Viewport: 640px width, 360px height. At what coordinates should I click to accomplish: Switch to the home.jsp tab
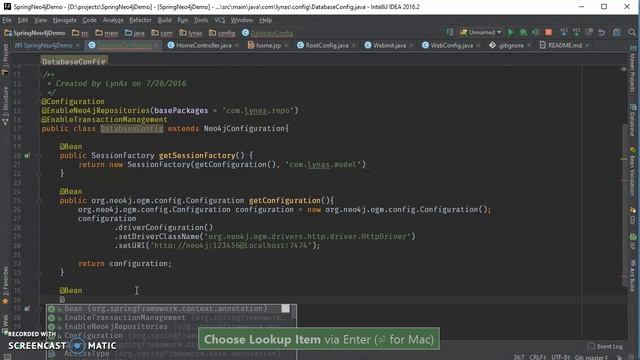pyautogui.click(x=268, y=45)
